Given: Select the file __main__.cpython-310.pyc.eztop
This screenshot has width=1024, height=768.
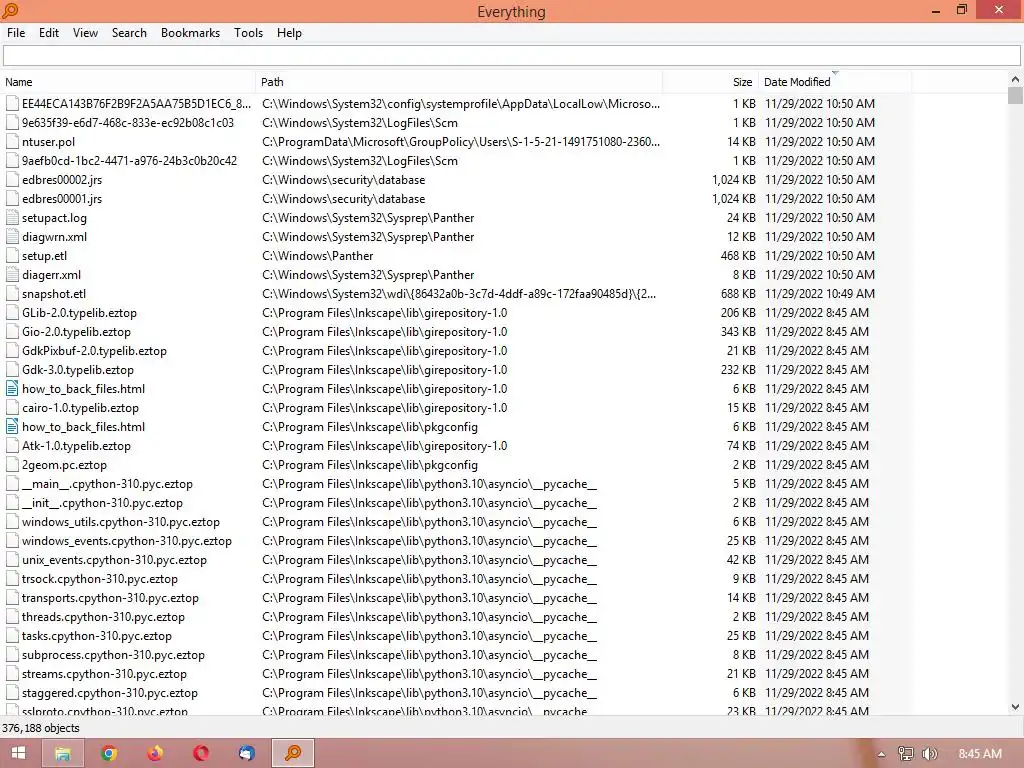Looking at the screenshot, I should coord(107,484).
